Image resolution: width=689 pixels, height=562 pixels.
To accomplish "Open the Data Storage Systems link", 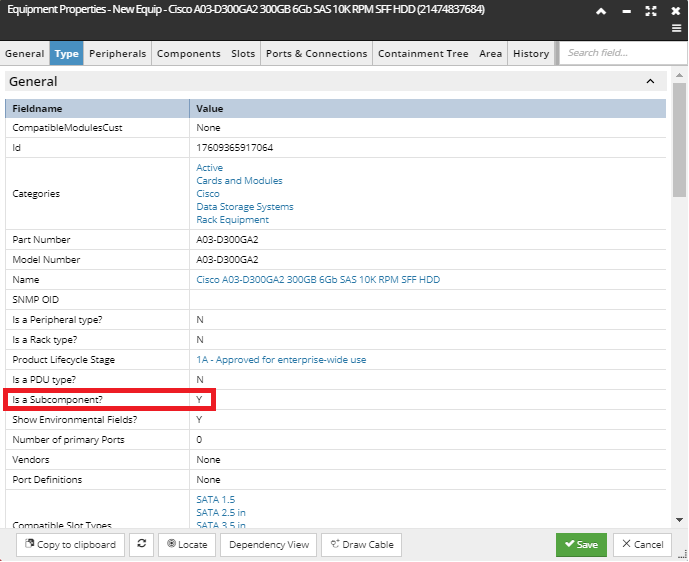I will pos(245,207).
